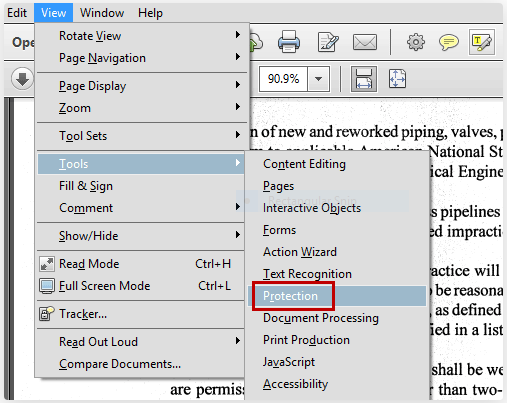
Task: Choose Compare Documents... menu item
Action: (x=141, y=364)
